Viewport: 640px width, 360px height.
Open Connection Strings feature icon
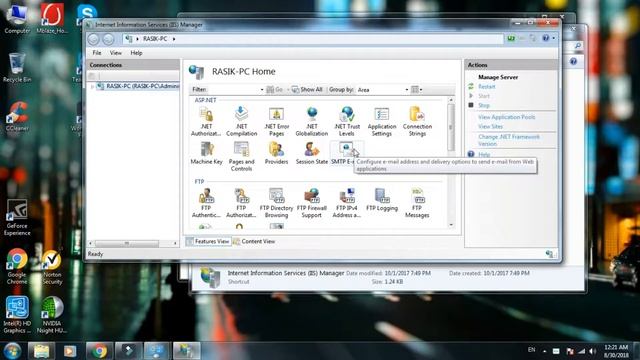pos(417,121)
